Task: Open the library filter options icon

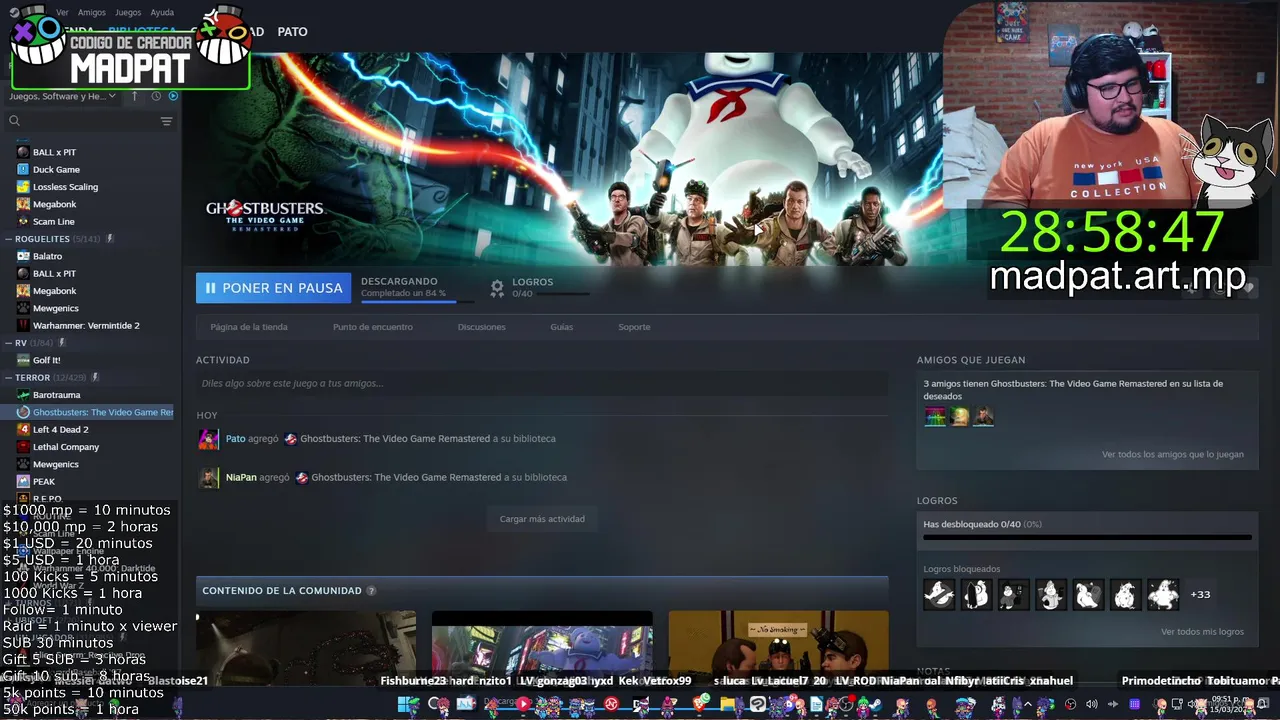Action: pos(166,121)
